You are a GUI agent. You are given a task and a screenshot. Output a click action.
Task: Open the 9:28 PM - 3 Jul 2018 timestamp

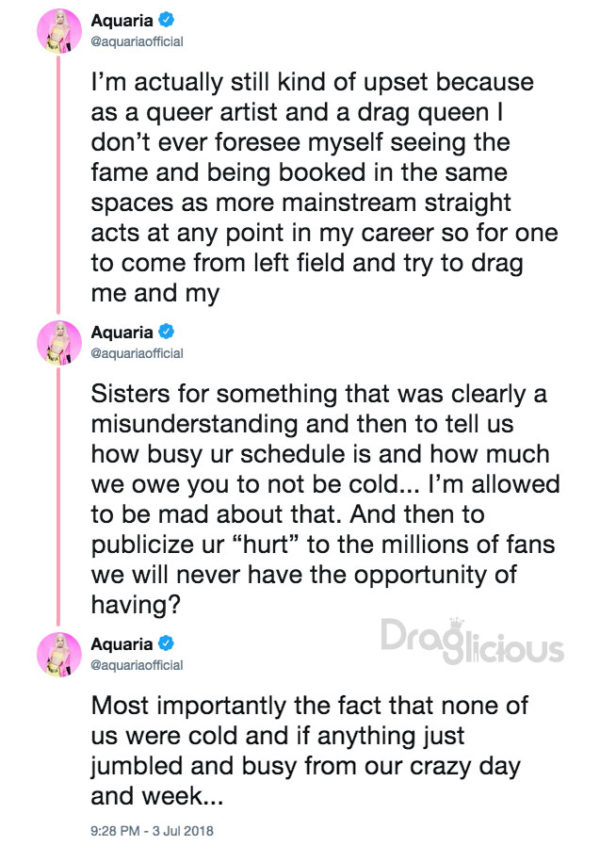[152, 831]
